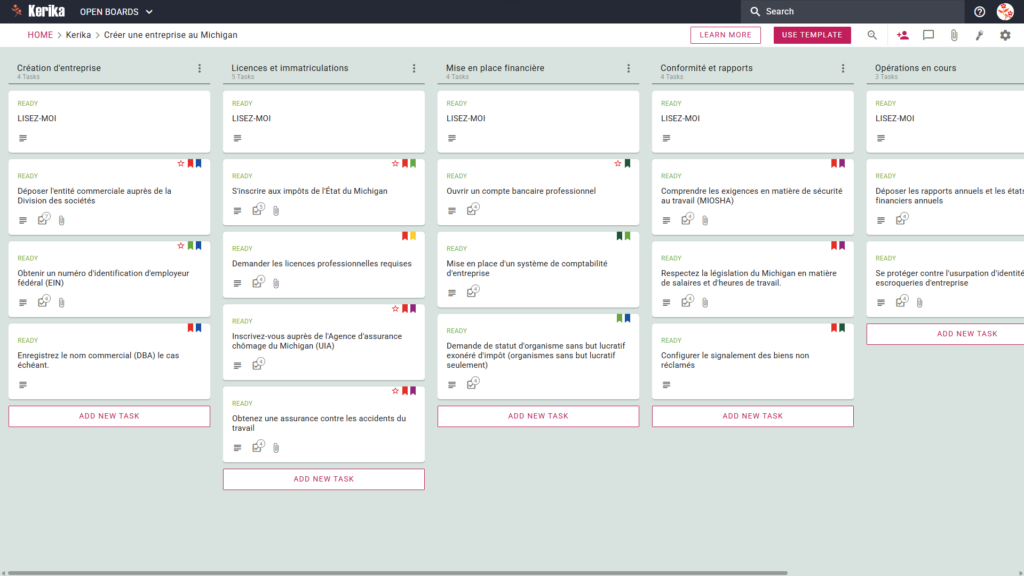Add new task in Mise en place financière column

point(538,416)
